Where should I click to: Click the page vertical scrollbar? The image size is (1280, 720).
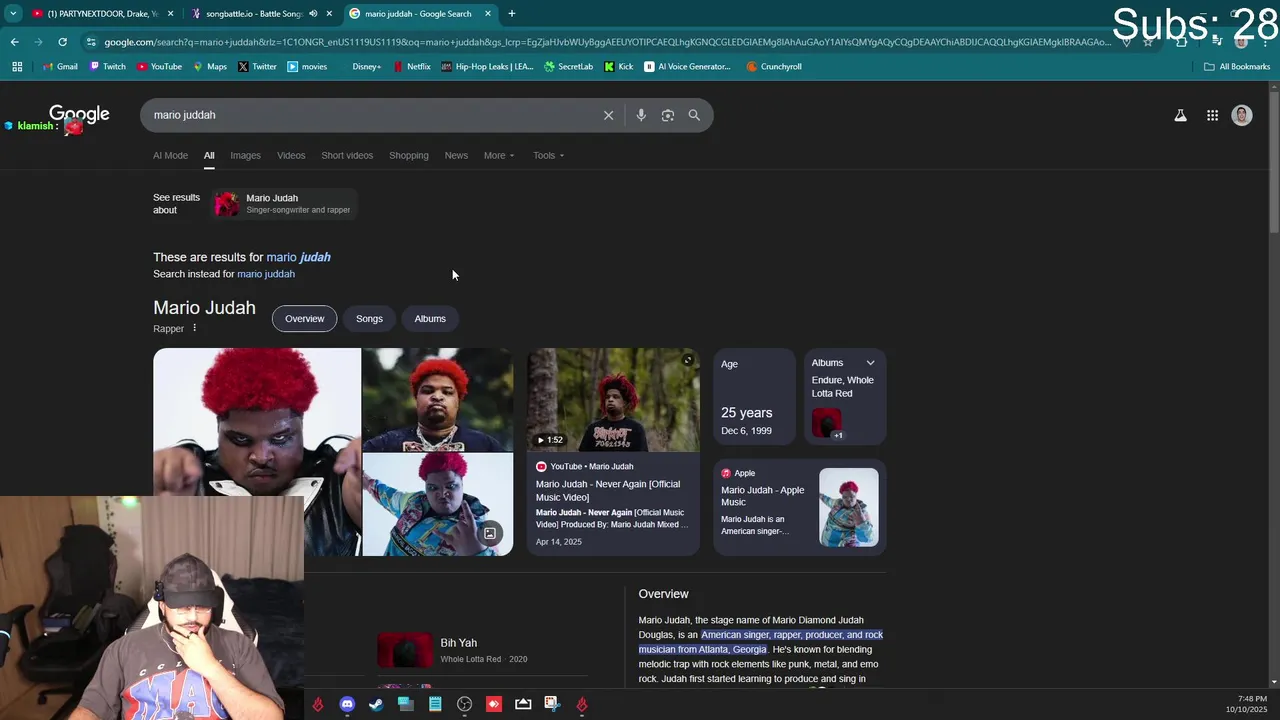pyautogui.click(x=1273, y=165)
